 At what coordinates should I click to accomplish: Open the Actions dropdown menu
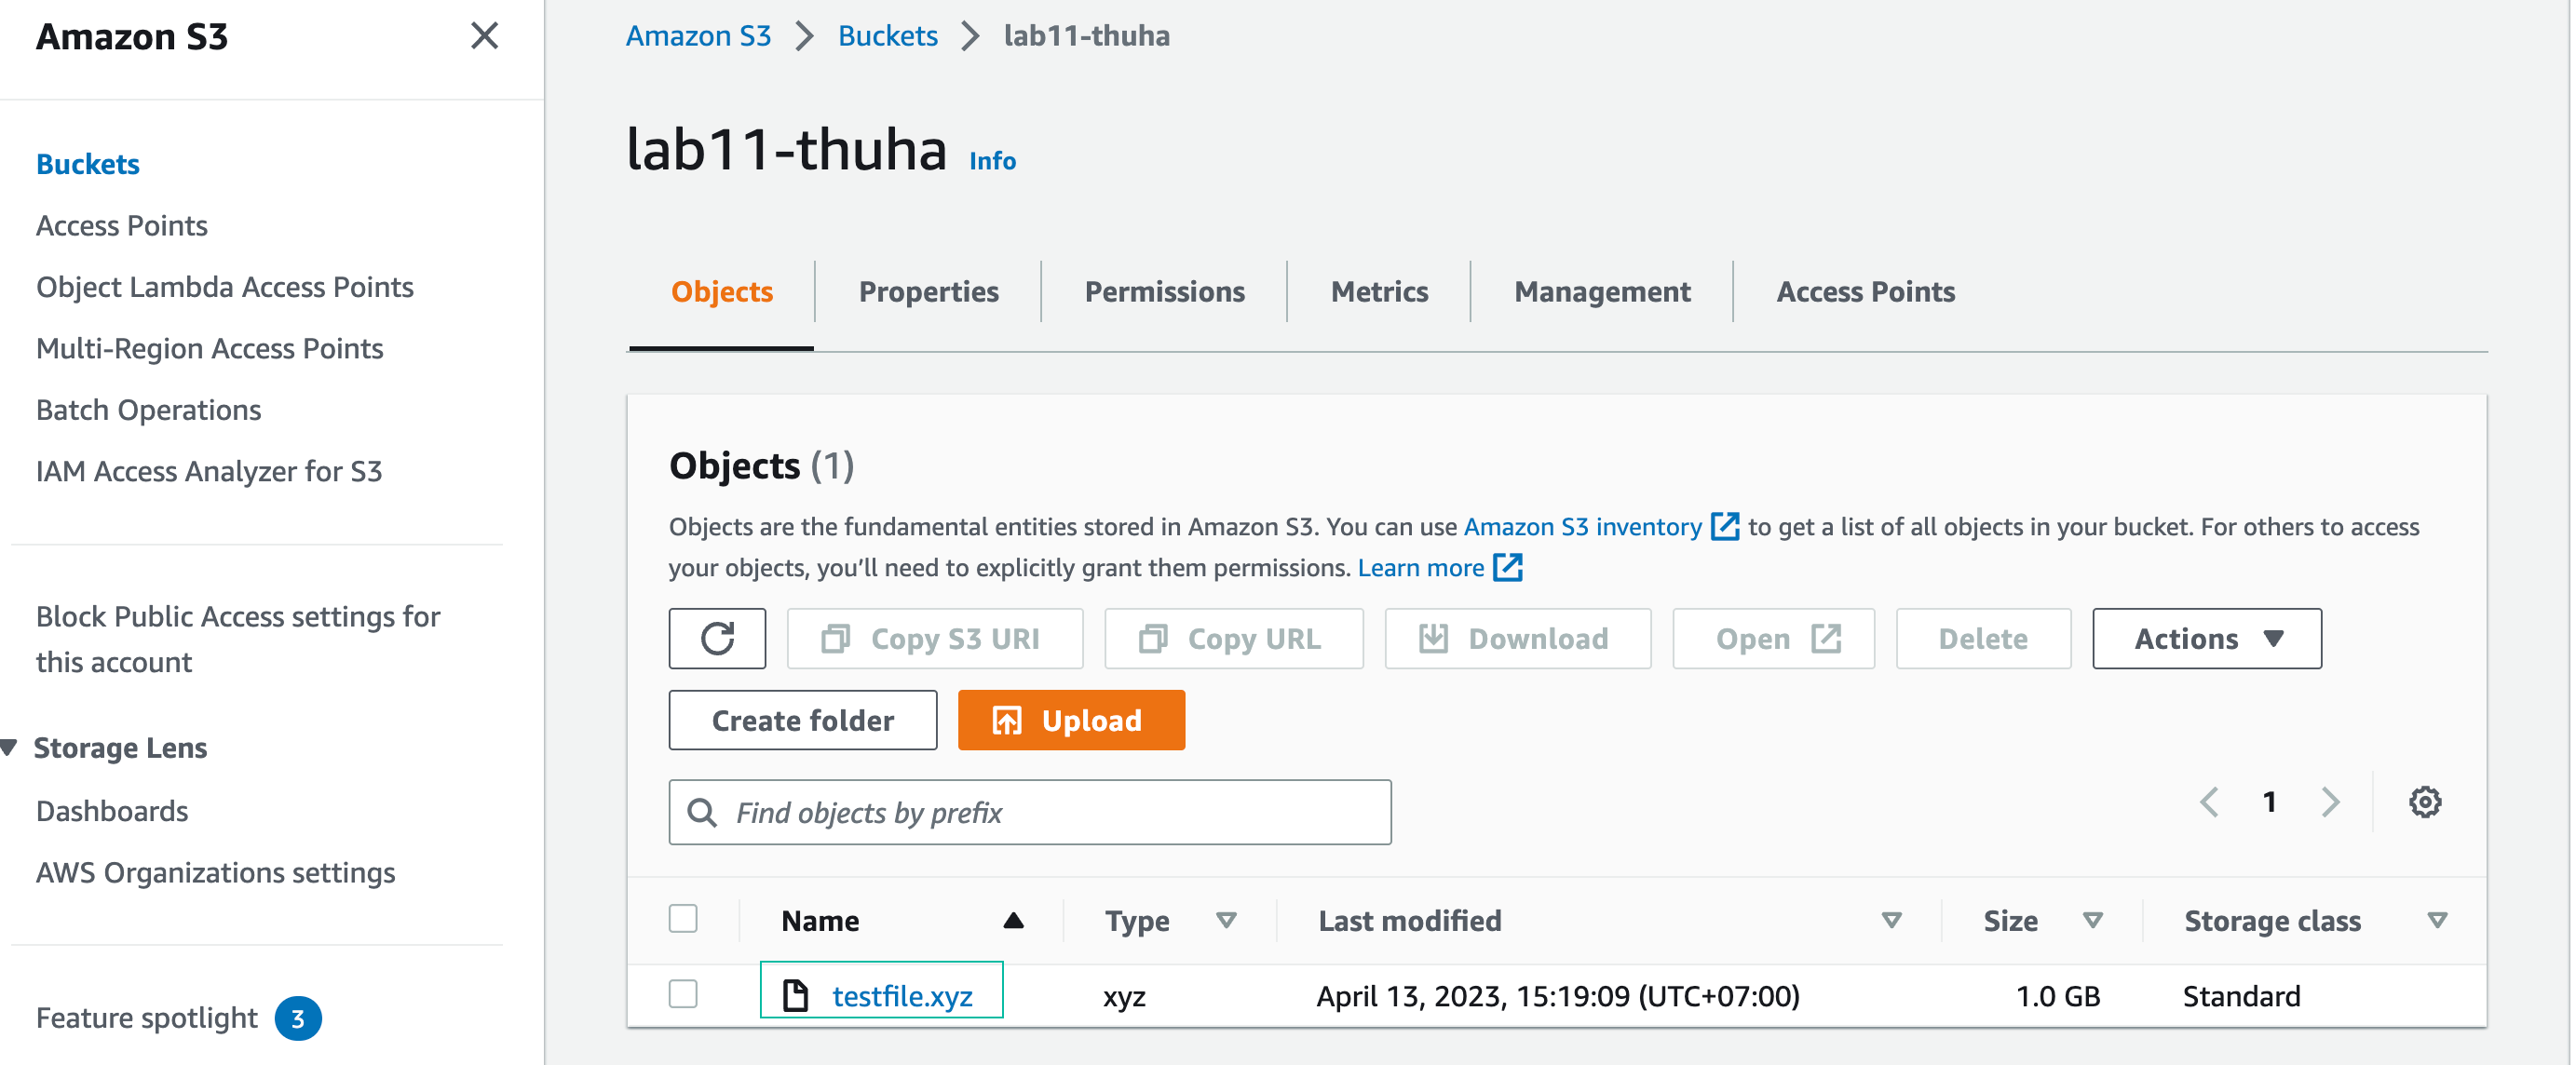pyautogui.click(x=2206, y=638)
